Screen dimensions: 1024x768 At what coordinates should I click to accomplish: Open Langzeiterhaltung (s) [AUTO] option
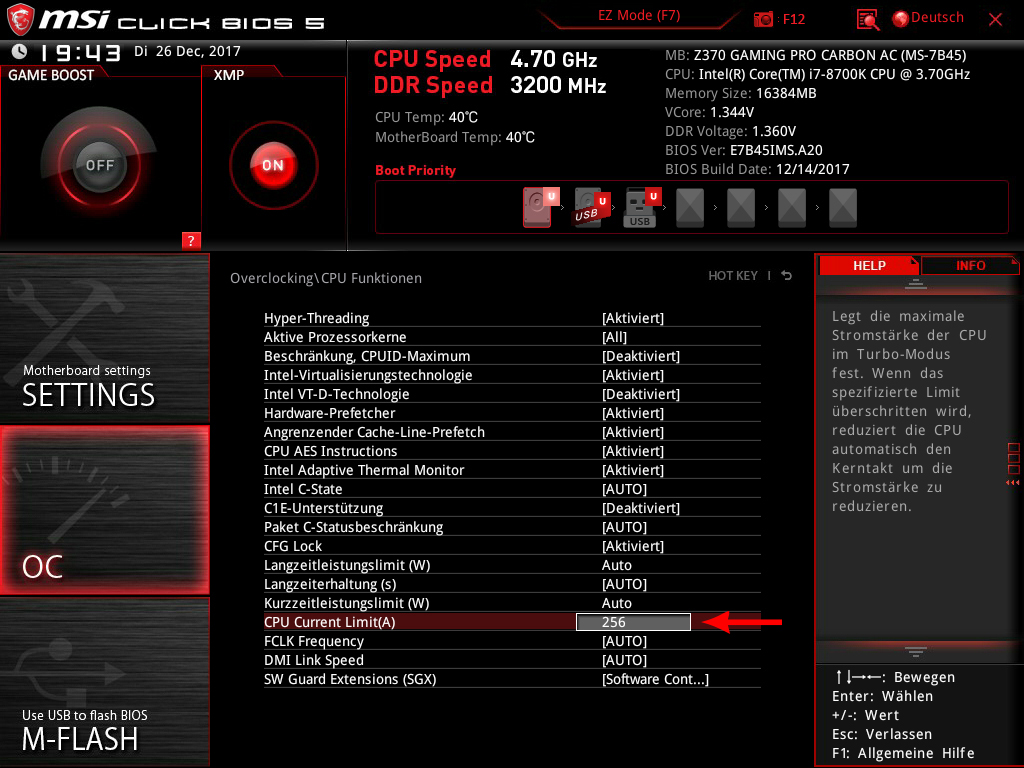point(512,584)
